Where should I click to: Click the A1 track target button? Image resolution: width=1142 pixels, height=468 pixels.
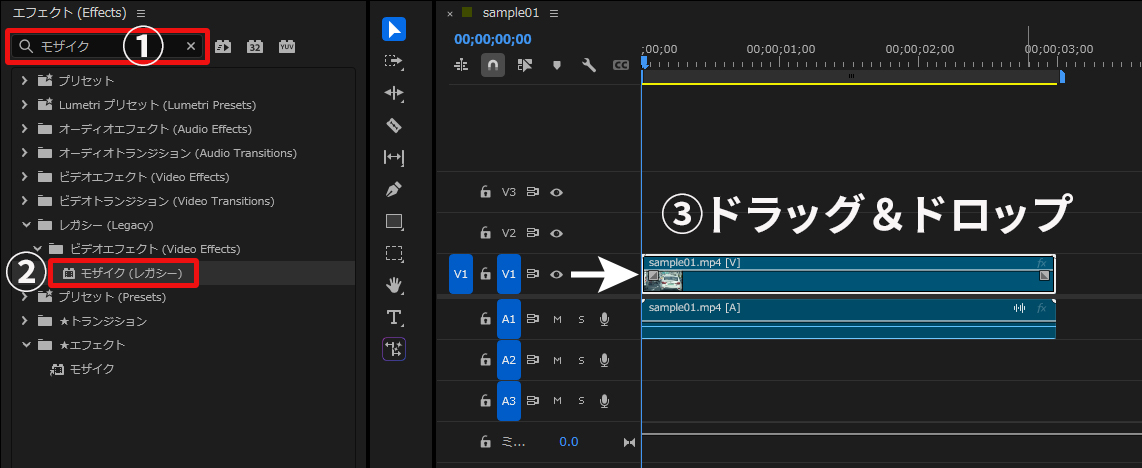click(509, 319)
